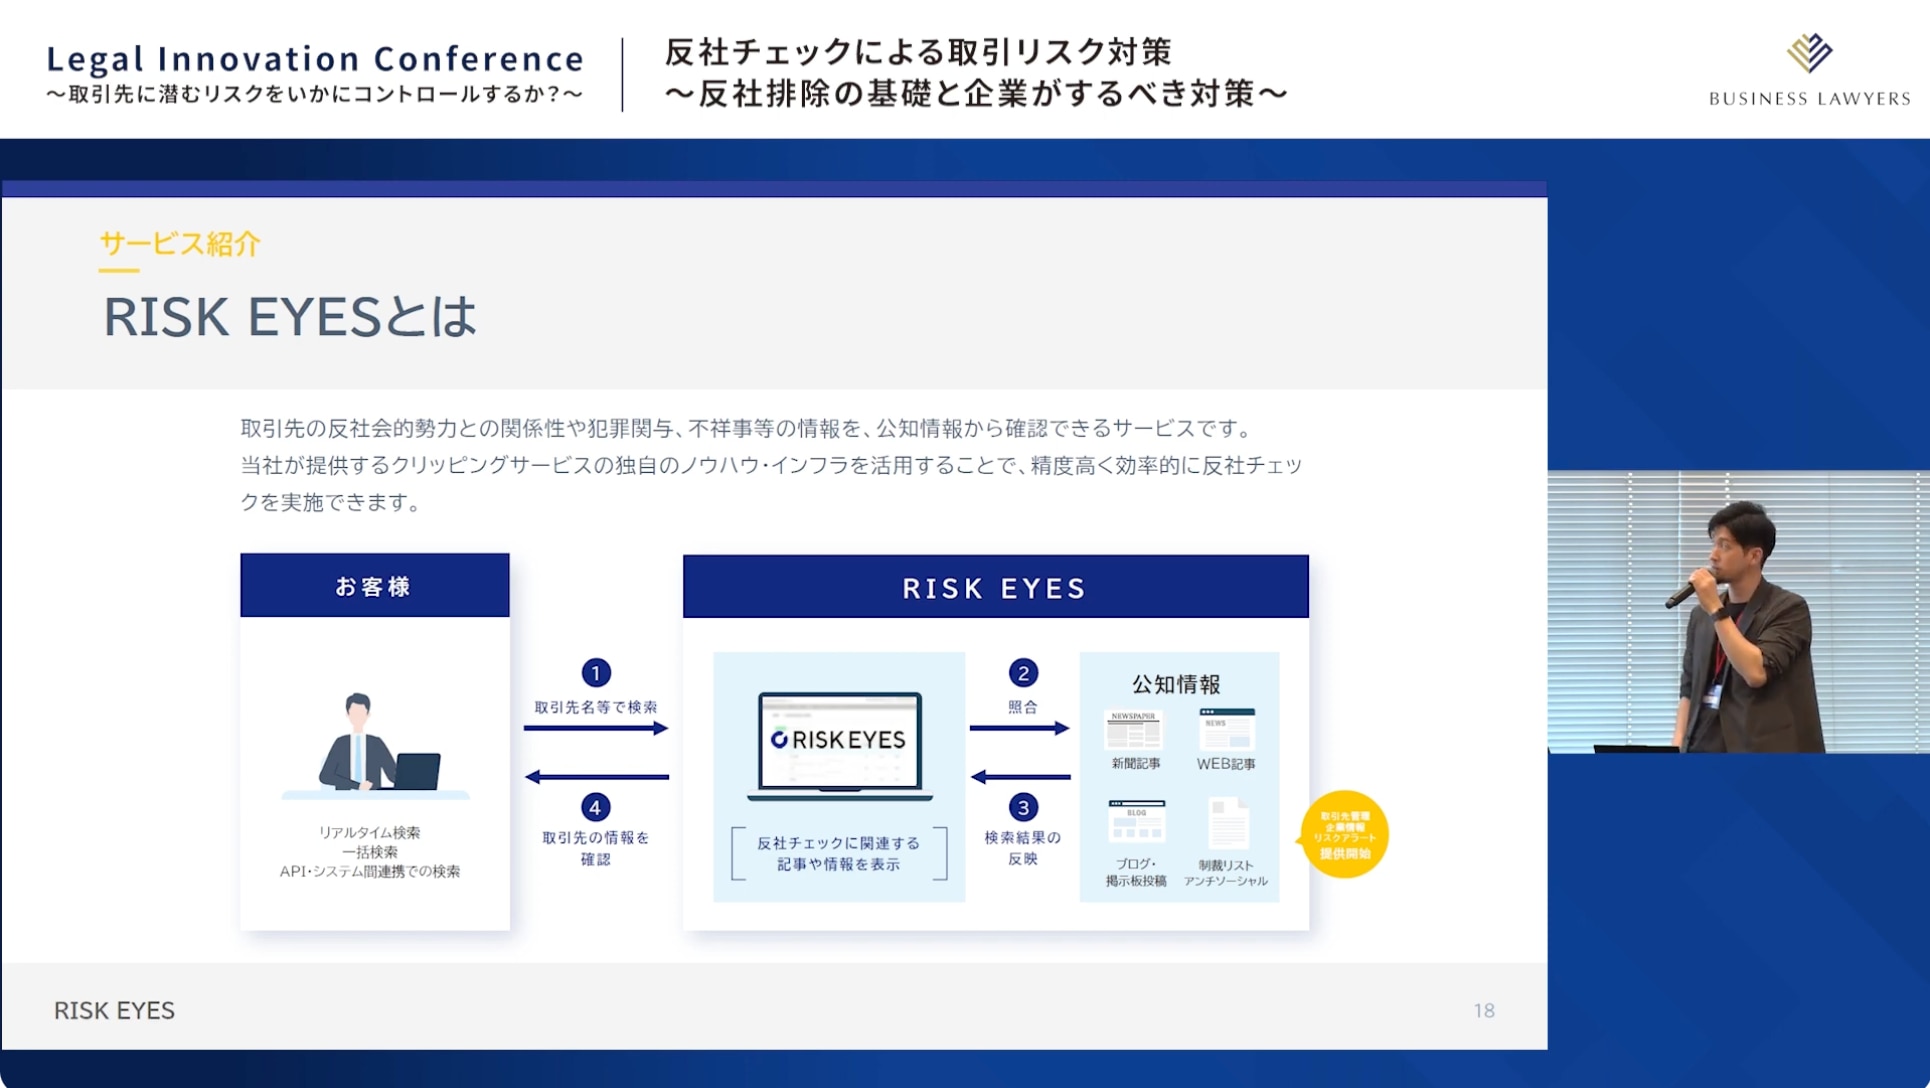1930x1088 pixels.
Task: Click the 反社チェックに関連する記事 bracketed caption
Action: 839,854
